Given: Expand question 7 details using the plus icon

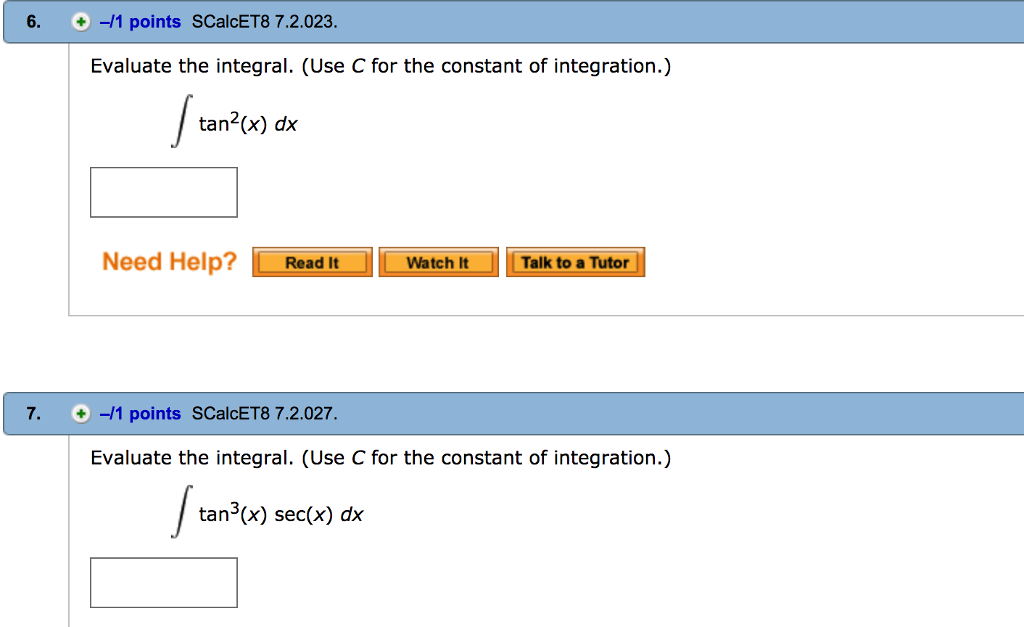Looking at the screenshot, I should coord(79,413).
